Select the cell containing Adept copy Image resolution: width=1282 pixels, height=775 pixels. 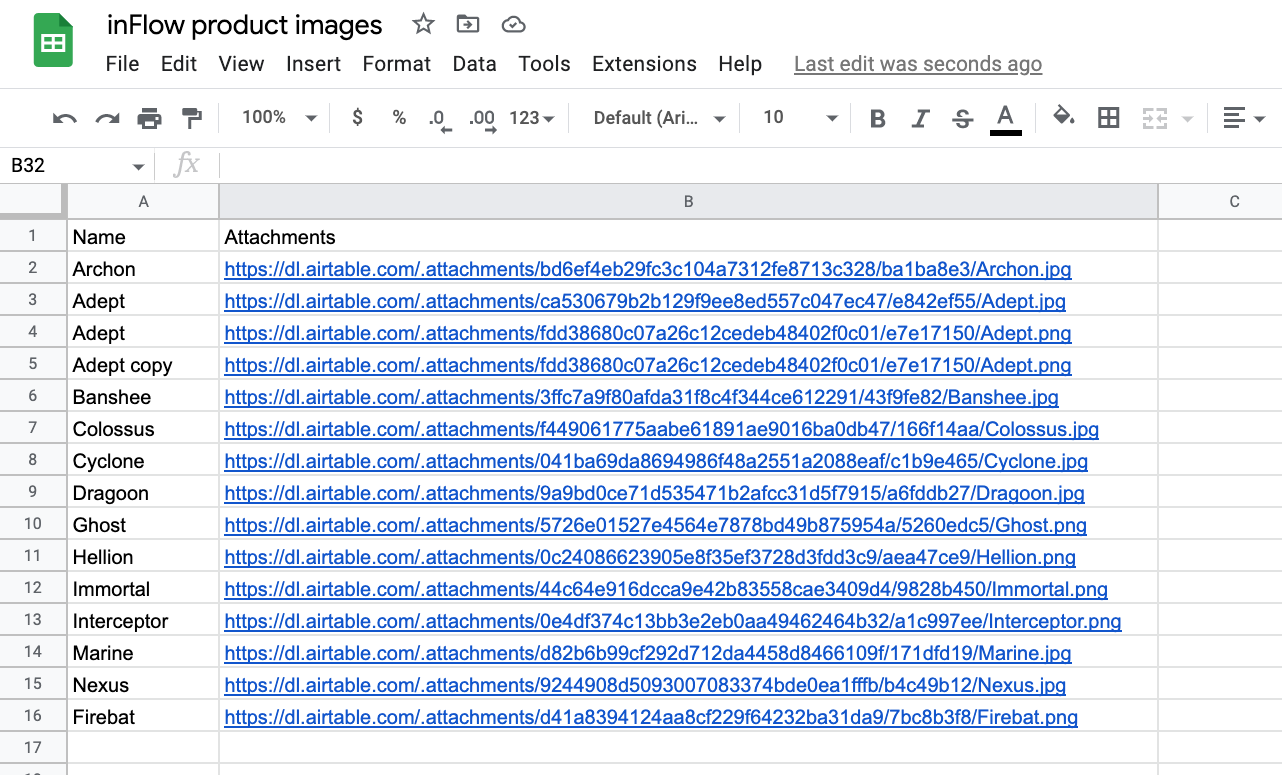[143, 365]
